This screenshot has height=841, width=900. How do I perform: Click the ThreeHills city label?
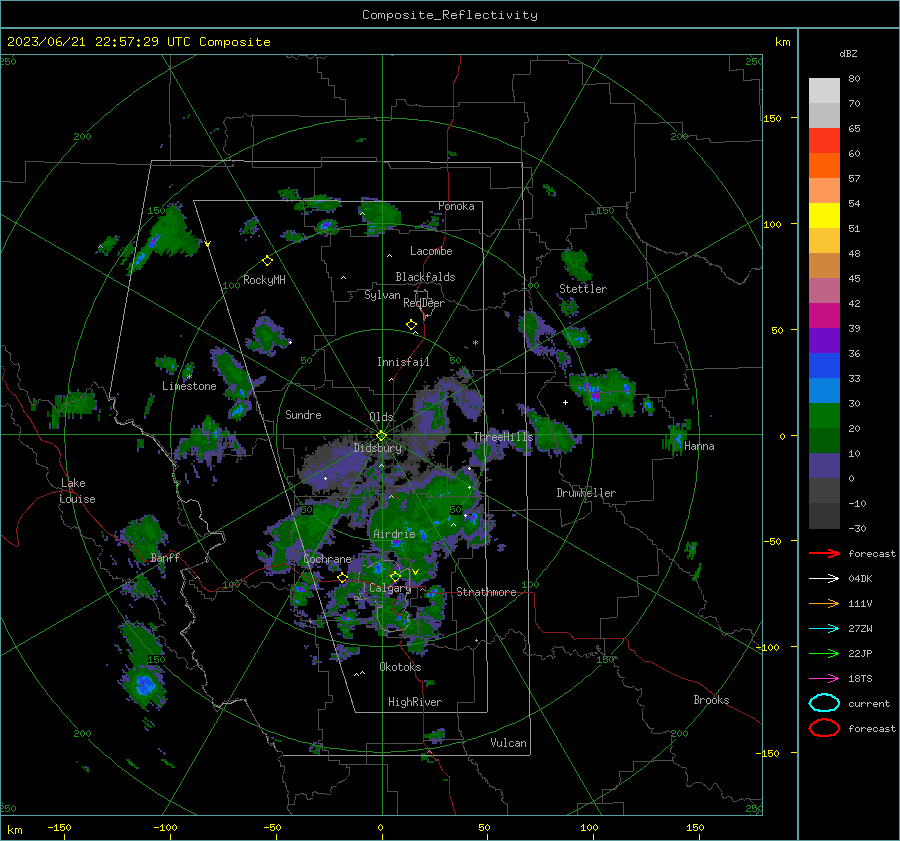pyautogui.click(x=503, y=437)
